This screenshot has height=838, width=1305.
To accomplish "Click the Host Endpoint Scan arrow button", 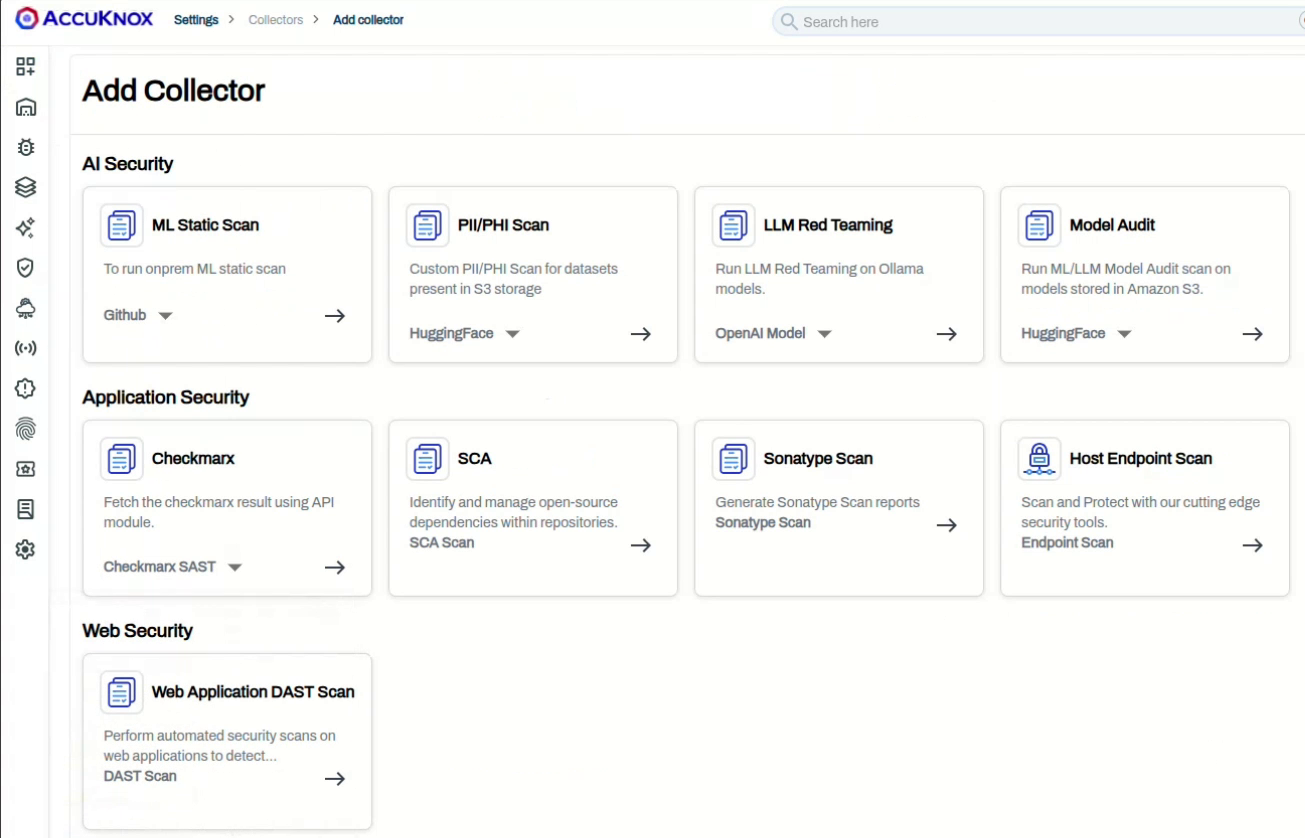I will pos(1253,545).
